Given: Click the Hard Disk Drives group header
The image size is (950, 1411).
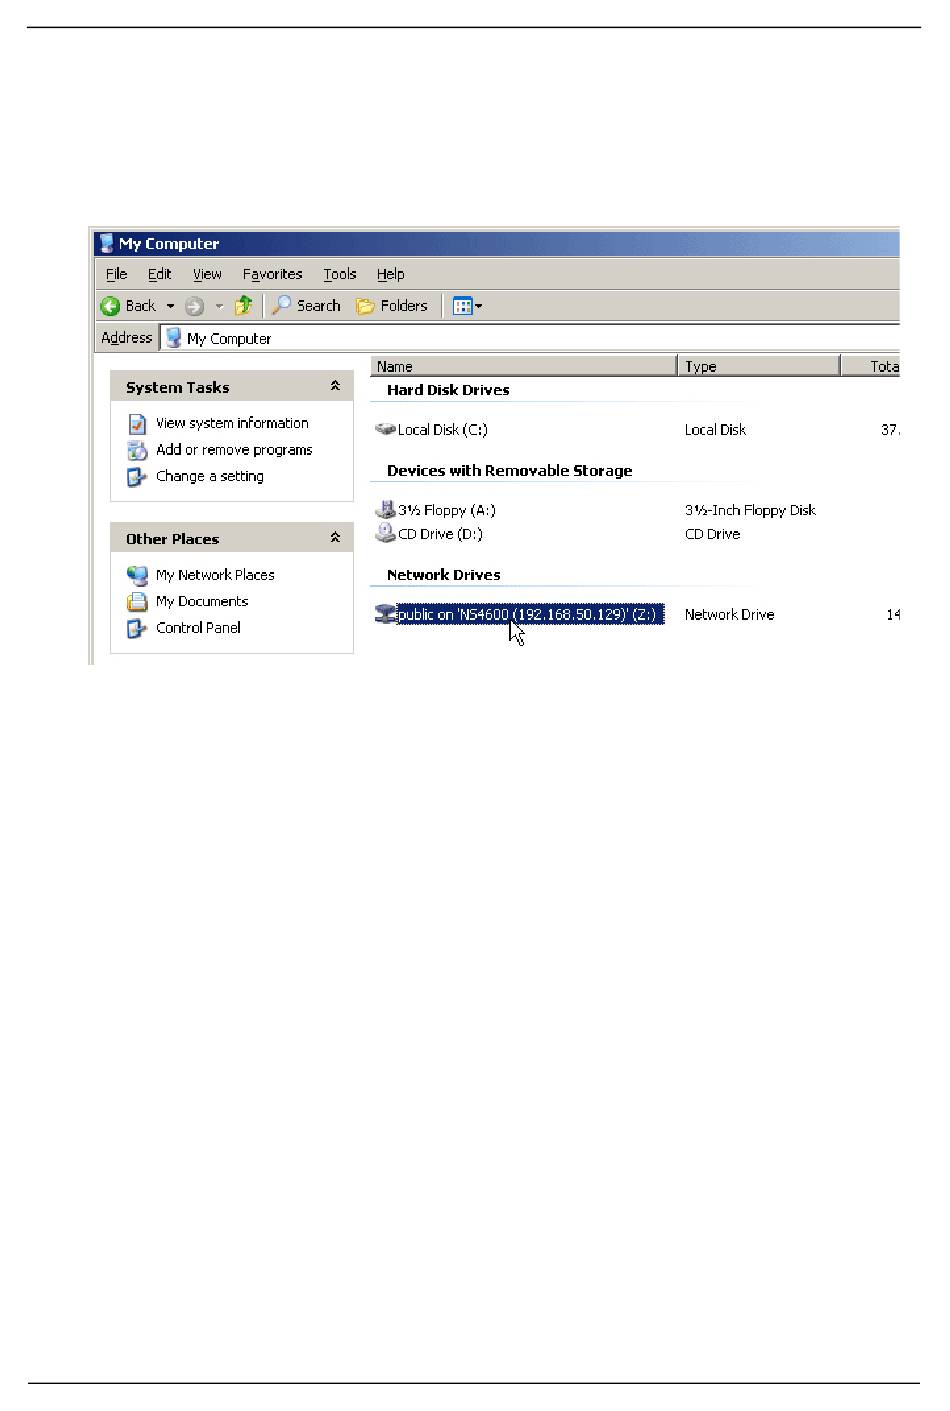Looking at the screenshot, I should coord(448,390).
